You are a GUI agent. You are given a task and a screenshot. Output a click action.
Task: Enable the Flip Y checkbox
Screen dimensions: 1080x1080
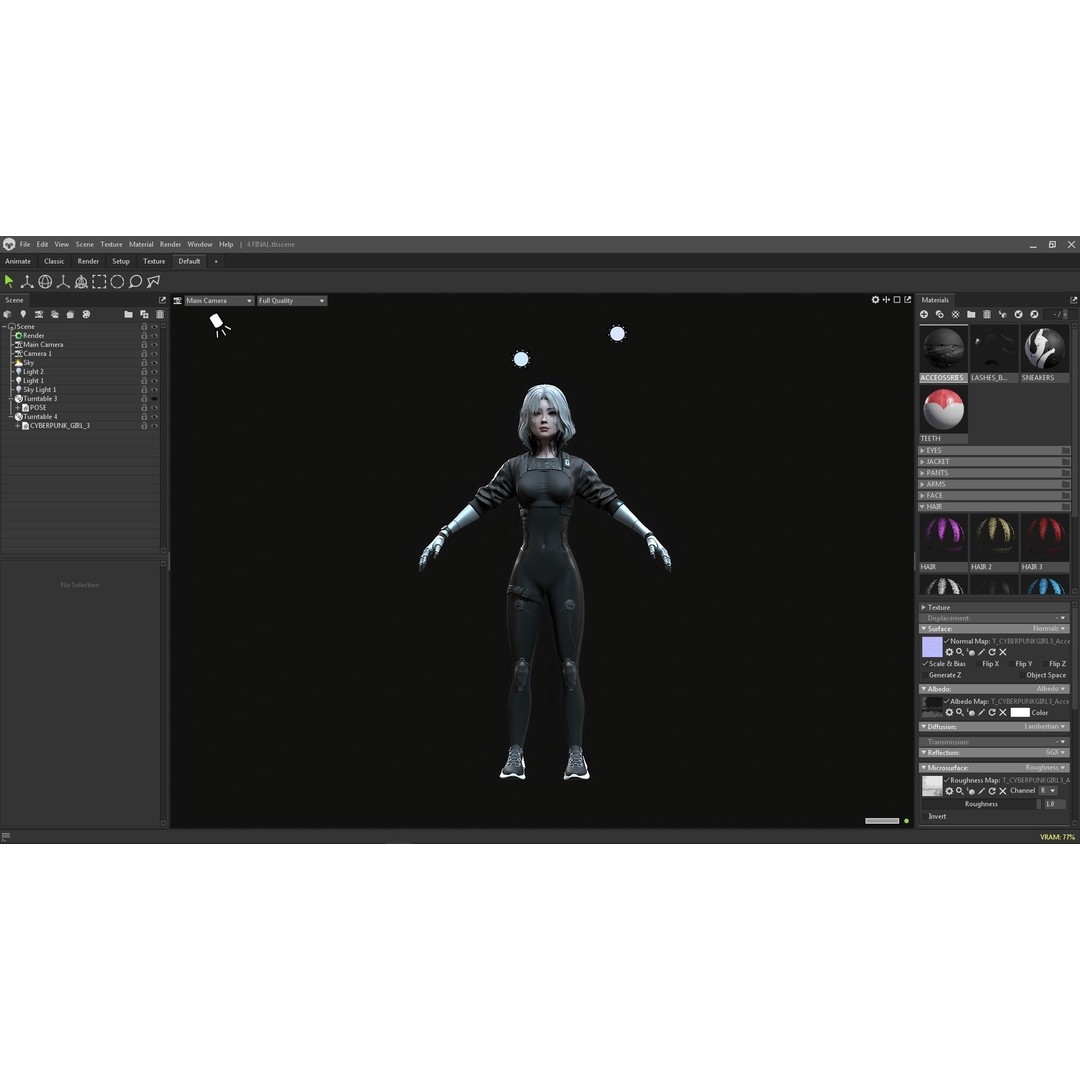point(1010,664)
